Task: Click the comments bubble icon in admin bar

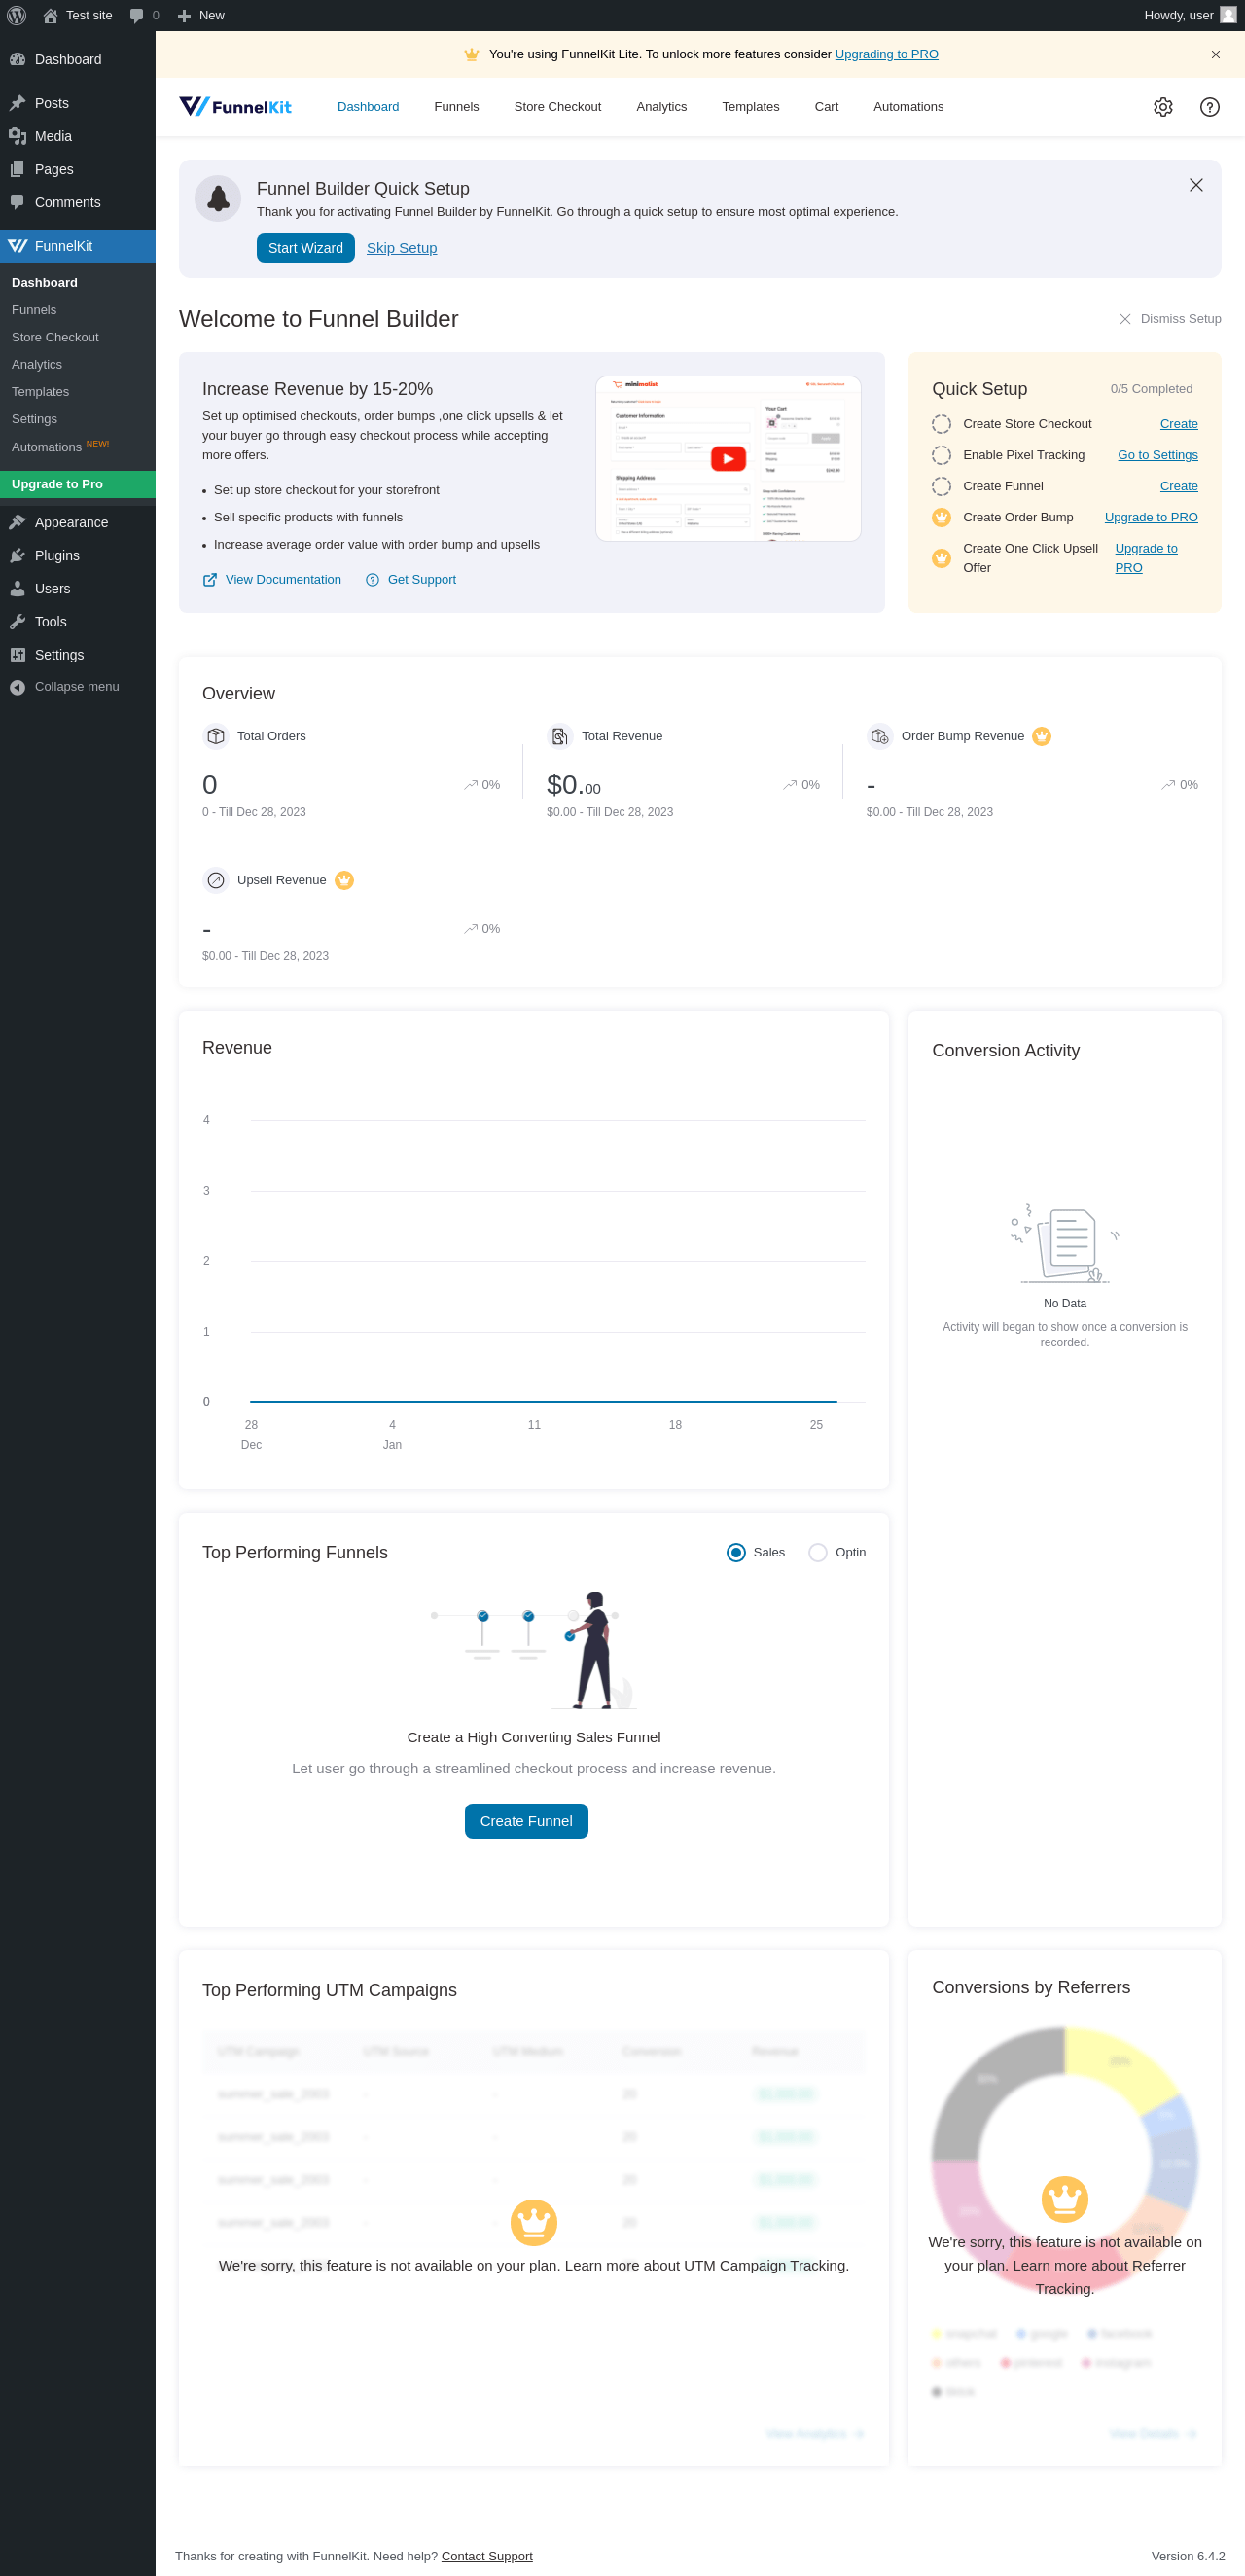Action: (x=137, y=15)
